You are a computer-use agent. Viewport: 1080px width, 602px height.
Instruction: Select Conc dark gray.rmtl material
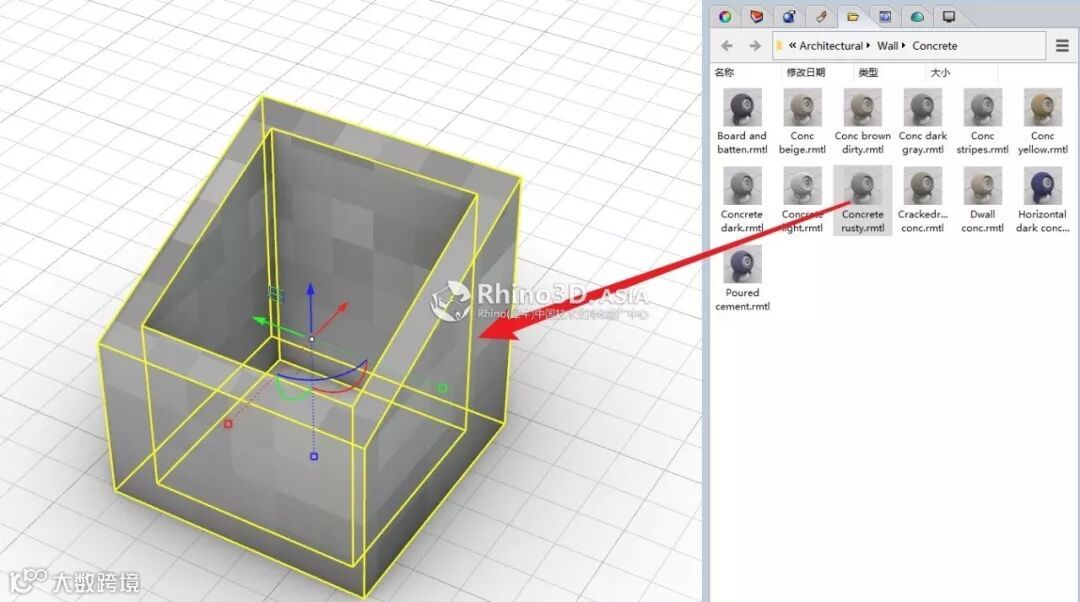click(x=922, y=122)
